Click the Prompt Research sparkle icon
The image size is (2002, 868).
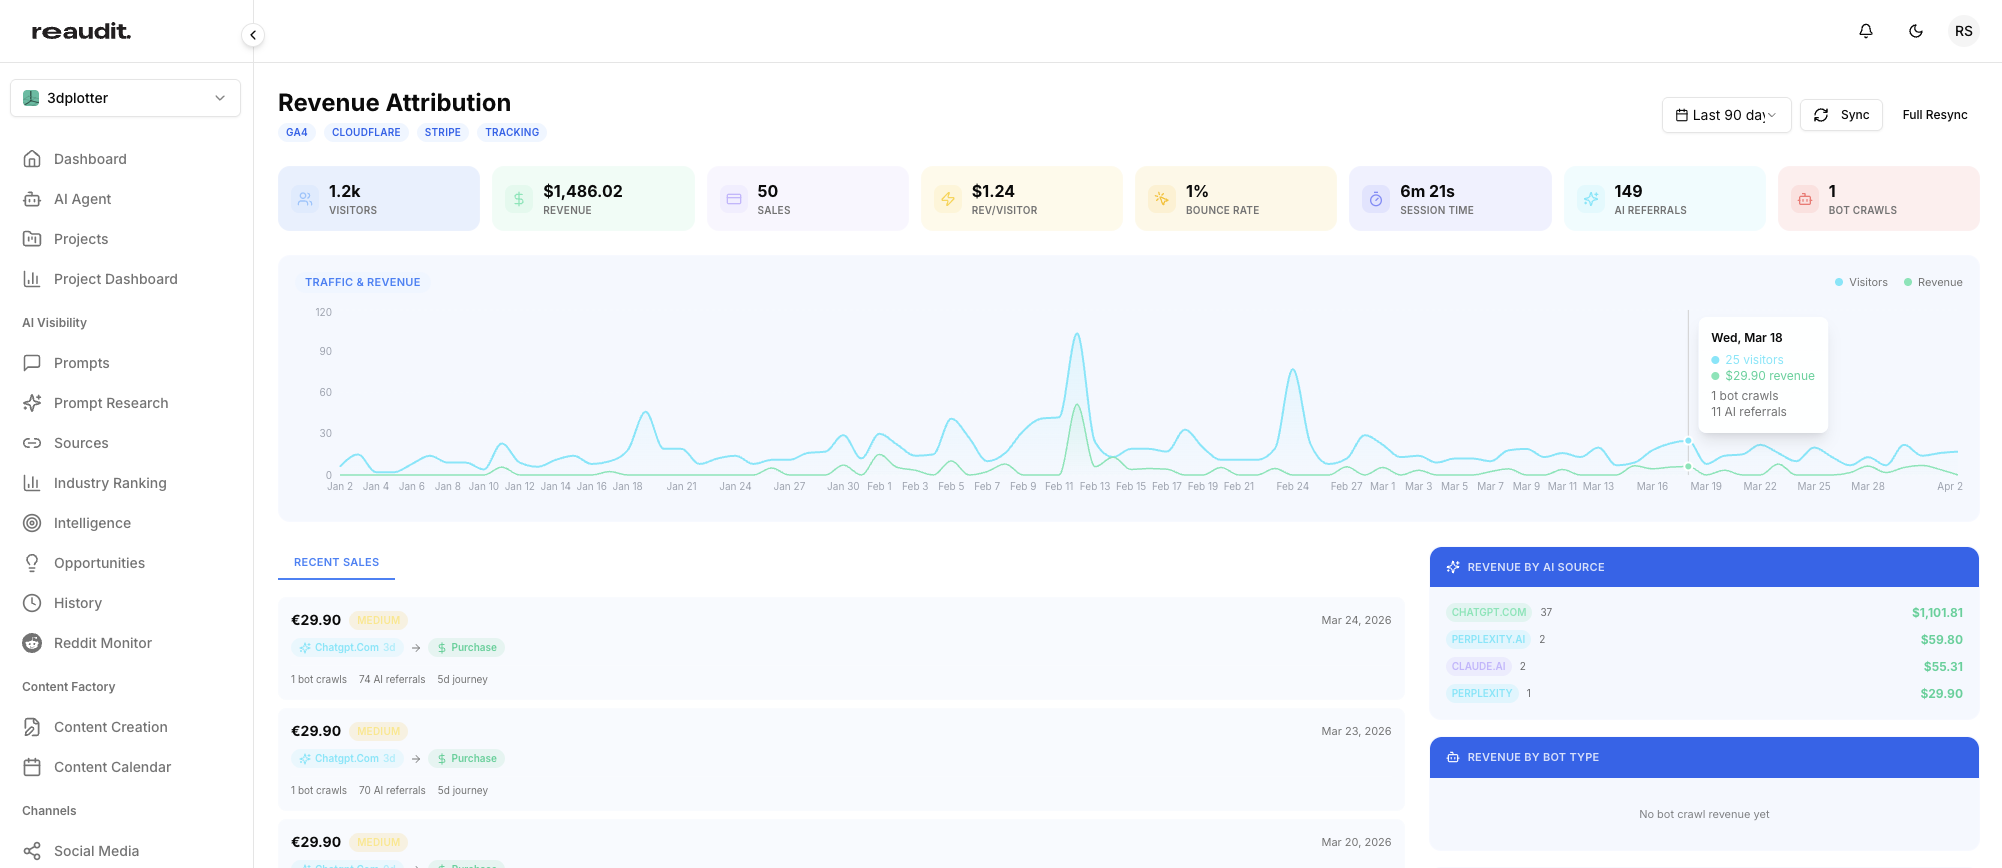(x=32, y=403)
